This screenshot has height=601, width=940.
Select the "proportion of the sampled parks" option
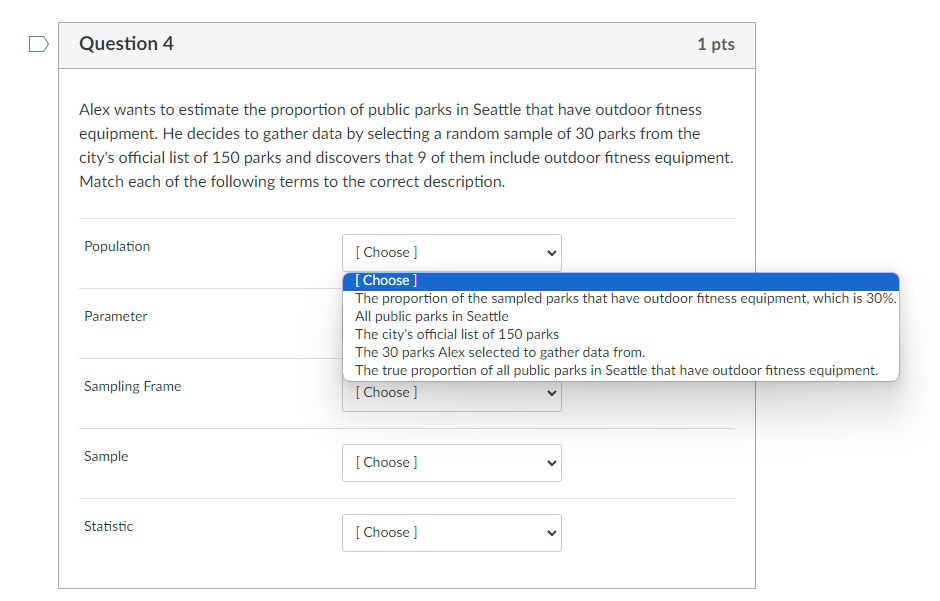625,298
